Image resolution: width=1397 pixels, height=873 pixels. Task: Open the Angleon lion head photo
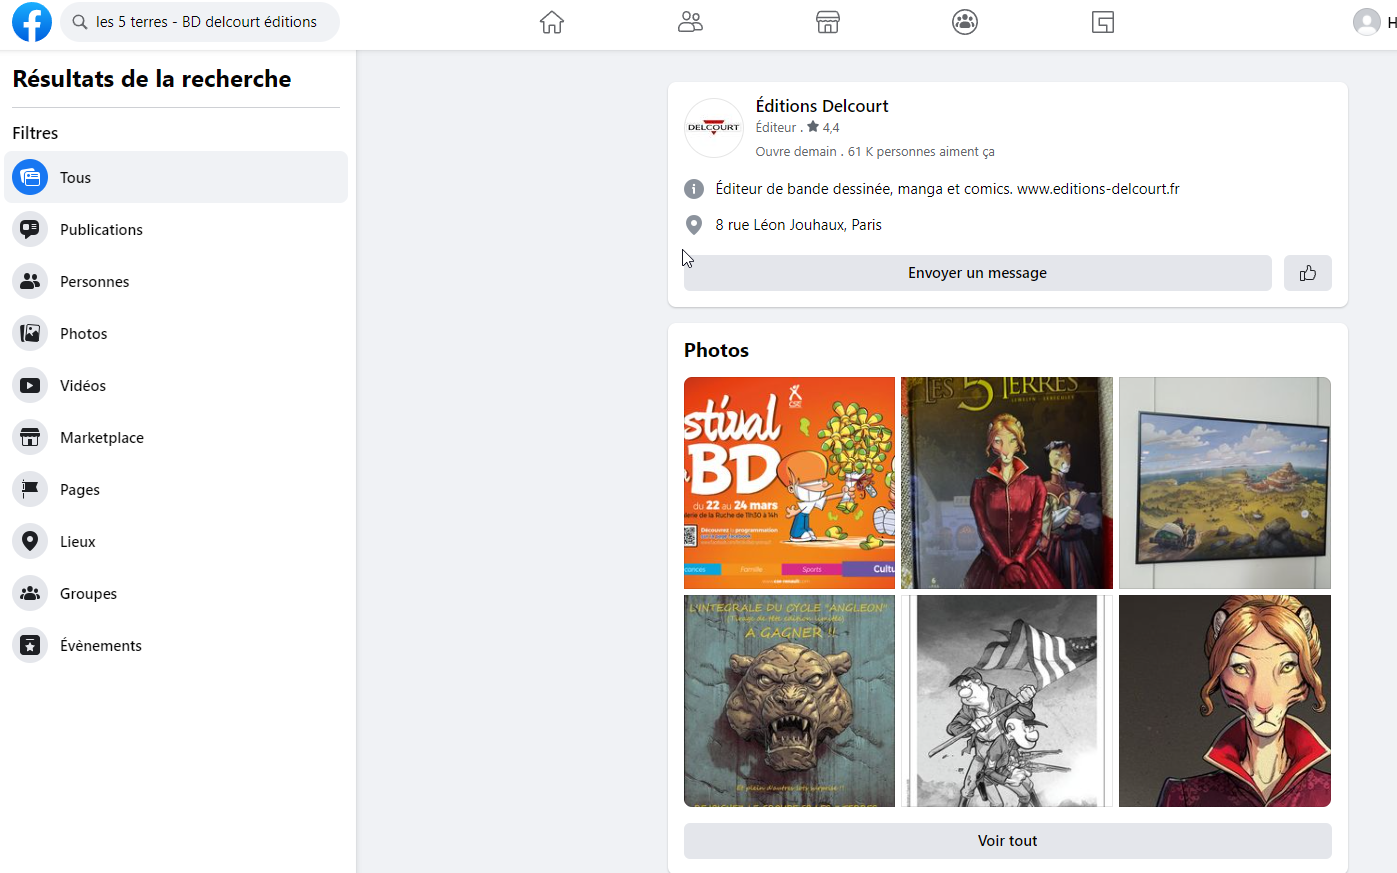[790, 701]
